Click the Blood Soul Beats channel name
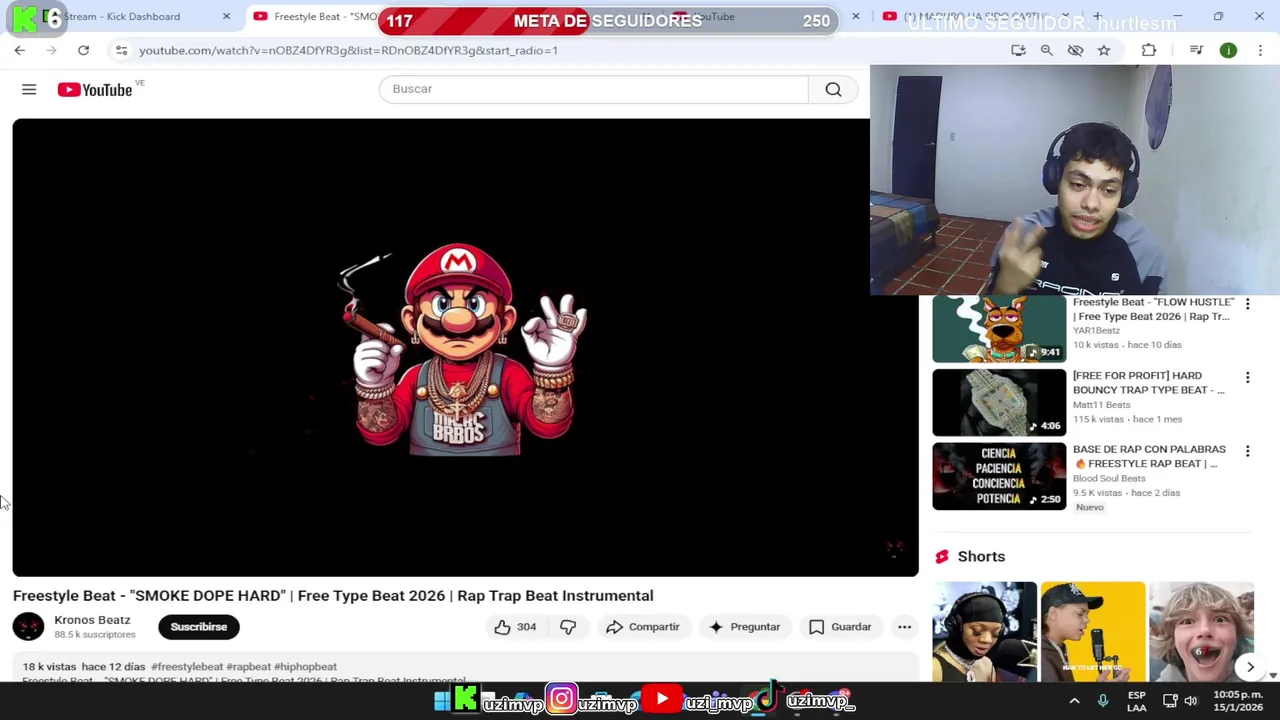 pyautogui.click(x=1109, y=479)
